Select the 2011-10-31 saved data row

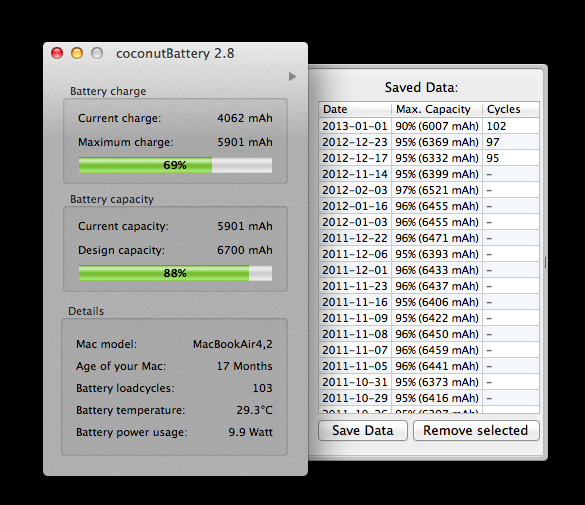point(429,382)
